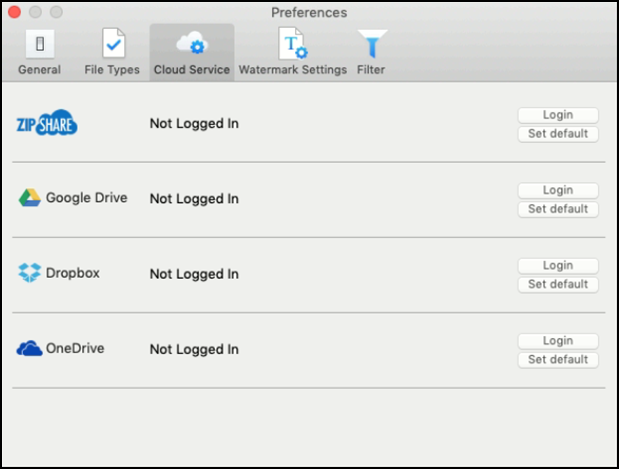
Task: Switch to Watermark Settings tab label
Action: (x=293, y=70)
